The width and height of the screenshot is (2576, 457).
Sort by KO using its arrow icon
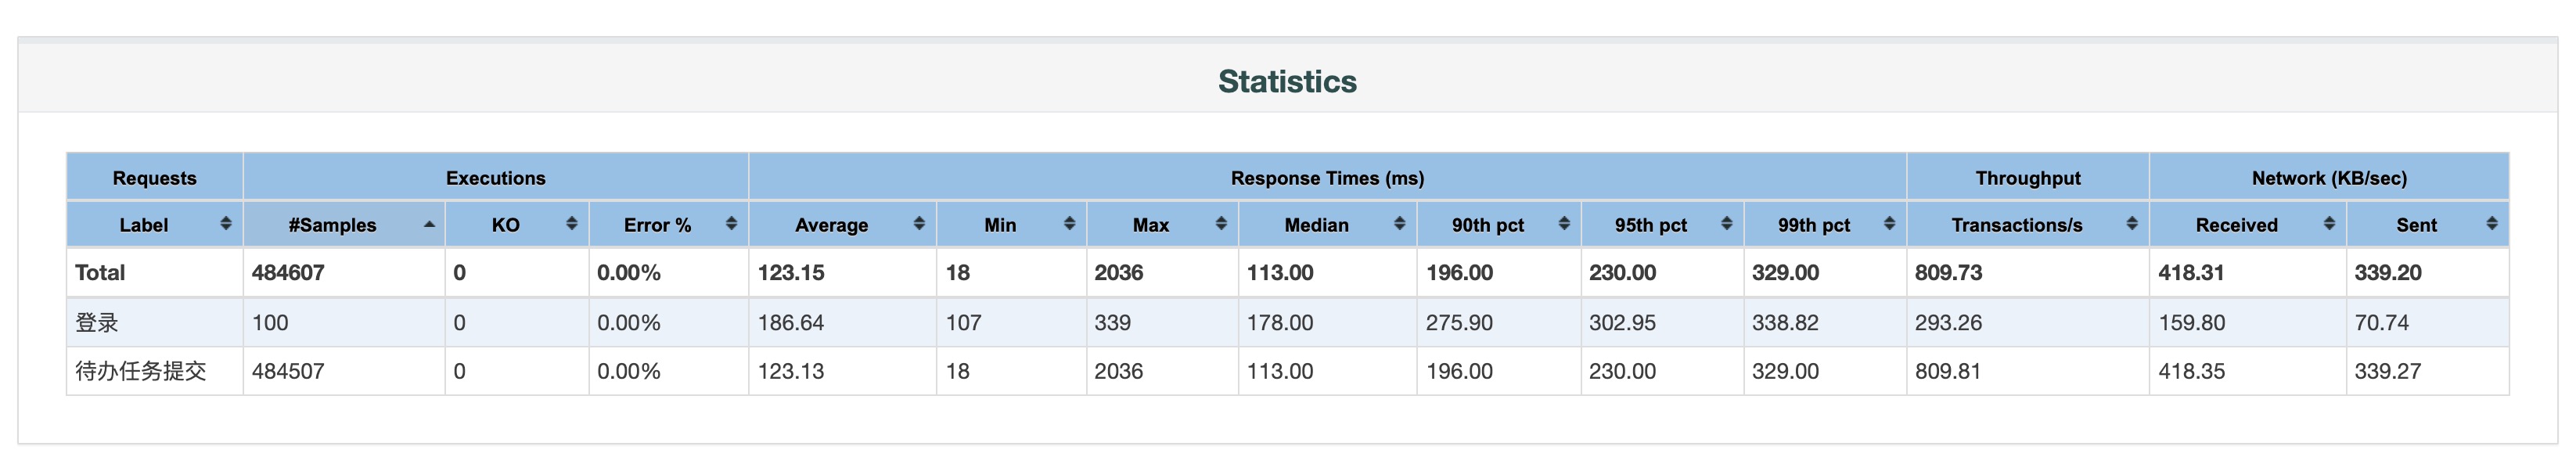pos(572,224)
